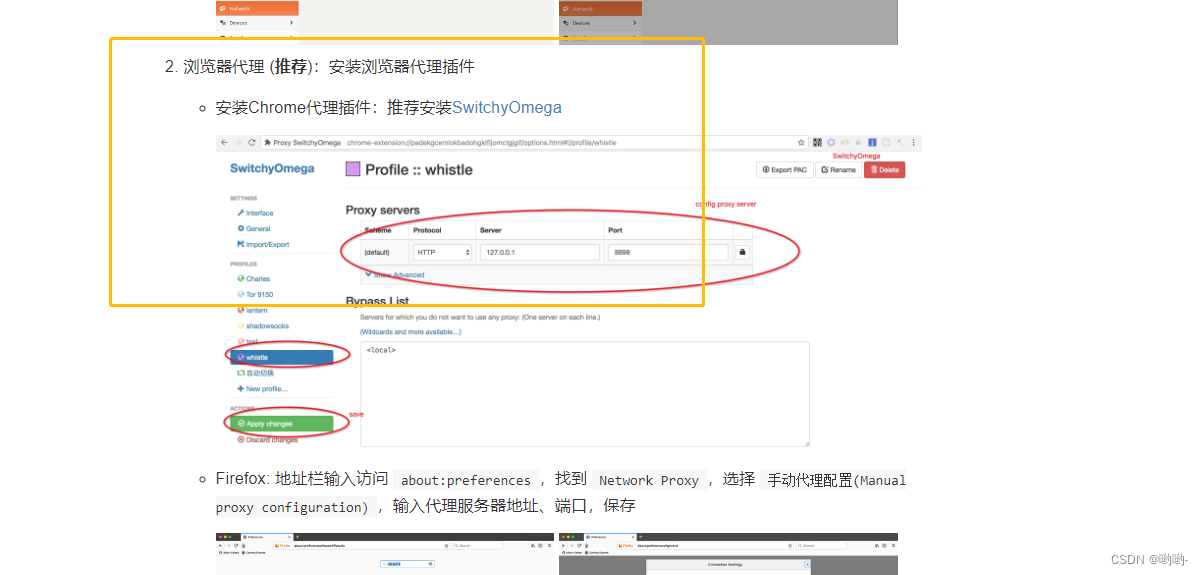Click the 浏览器代理 list item heading
Viewport: 1203px width, 575px height.
click(329, 67)
